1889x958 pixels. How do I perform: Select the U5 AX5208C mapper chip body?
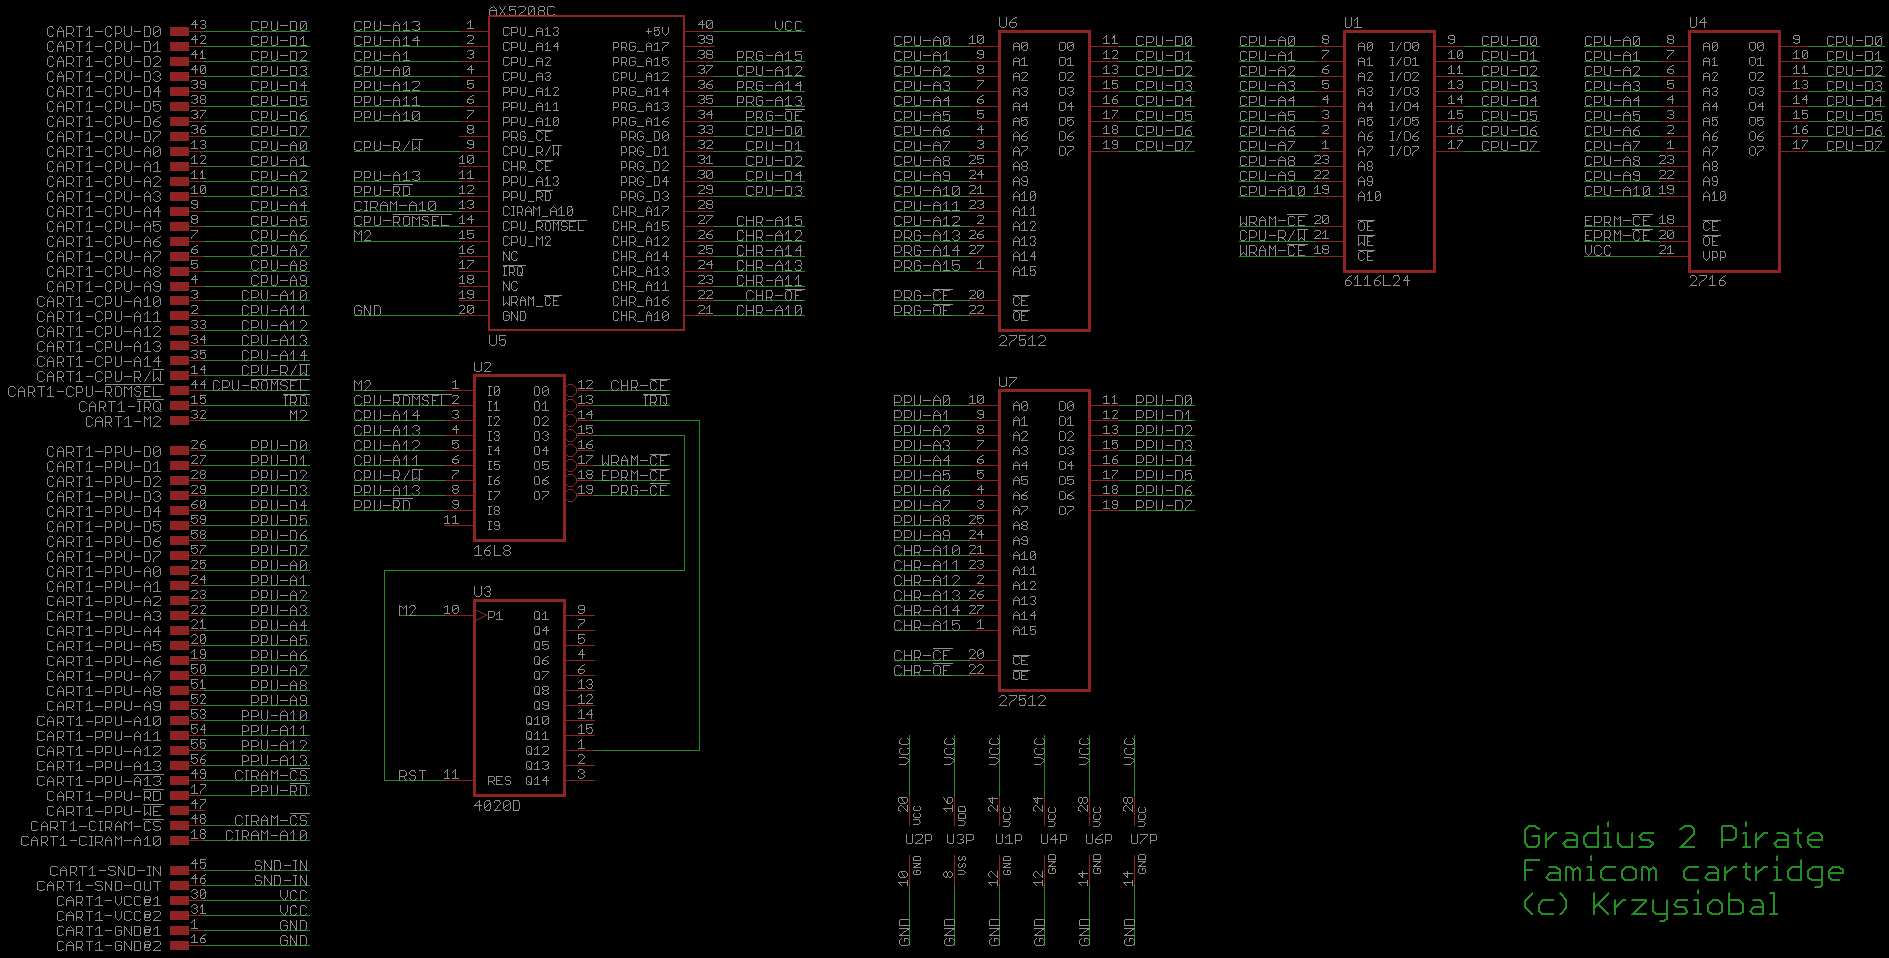click(586, 172)
